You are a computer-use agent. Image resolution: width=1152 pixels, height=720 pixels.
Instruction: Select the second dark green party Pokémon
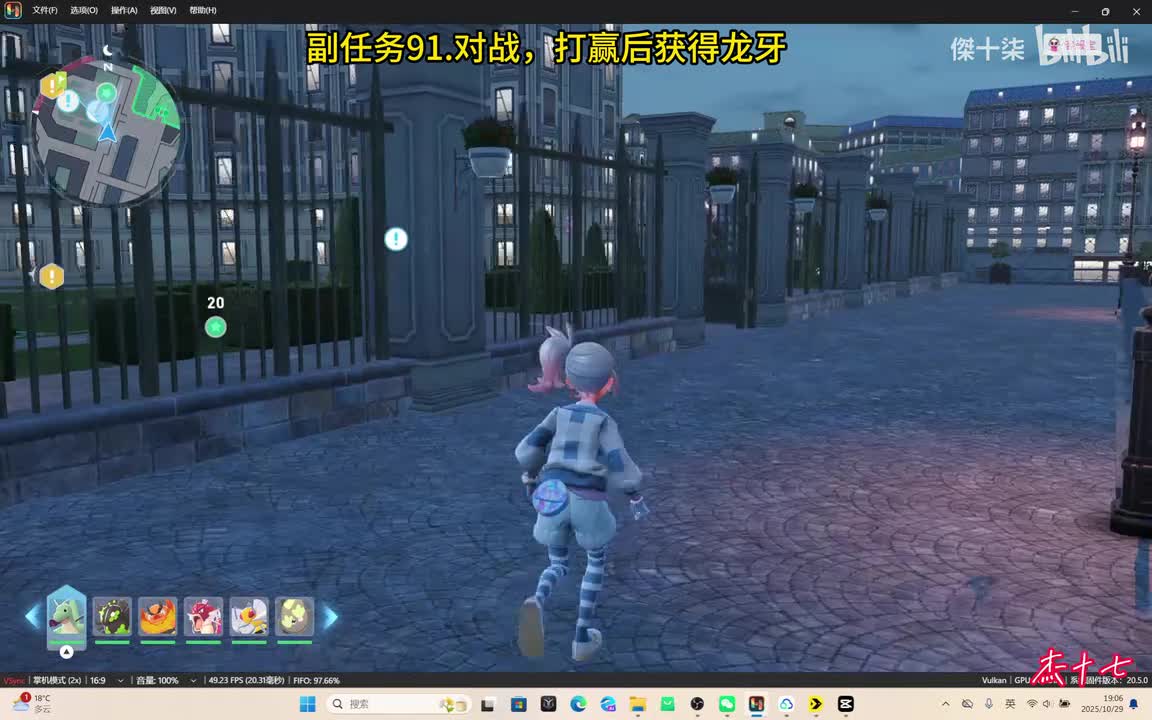coord(112,616)
